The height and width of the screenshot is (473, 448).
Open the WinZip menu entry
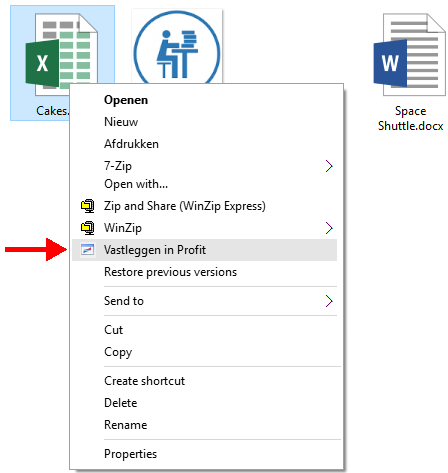205,228
